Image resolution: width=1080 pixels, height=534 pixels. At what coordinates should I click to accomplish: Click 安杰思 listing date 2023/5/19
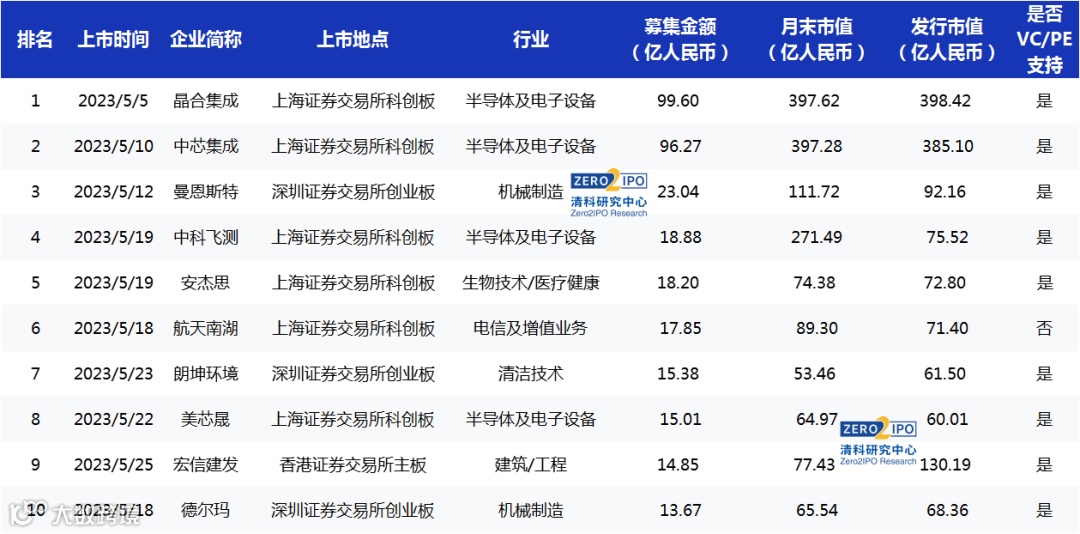tap(114, 283)
